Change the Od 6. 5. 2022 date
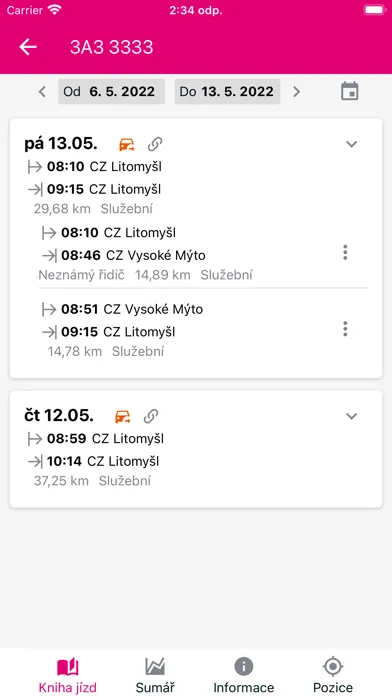Screen dimensions: 392x696 coord(111,91)
